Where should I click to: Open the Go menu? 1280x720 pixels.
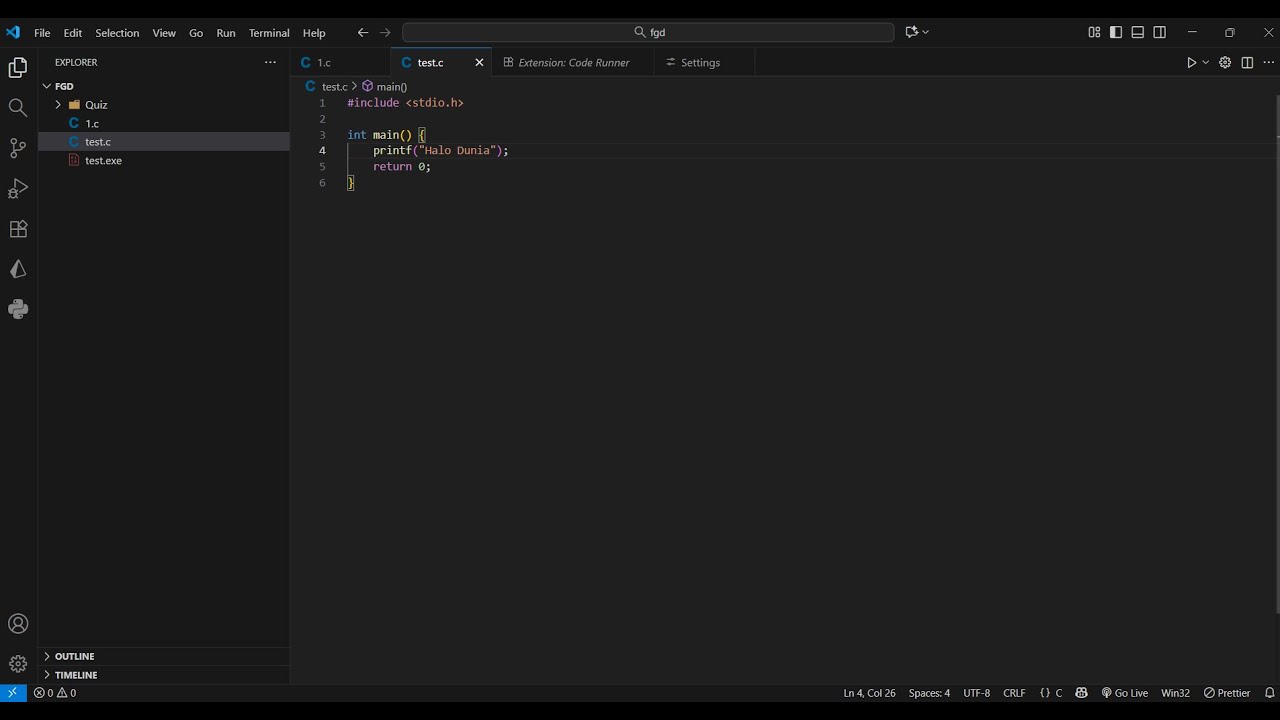pos(196,33)
